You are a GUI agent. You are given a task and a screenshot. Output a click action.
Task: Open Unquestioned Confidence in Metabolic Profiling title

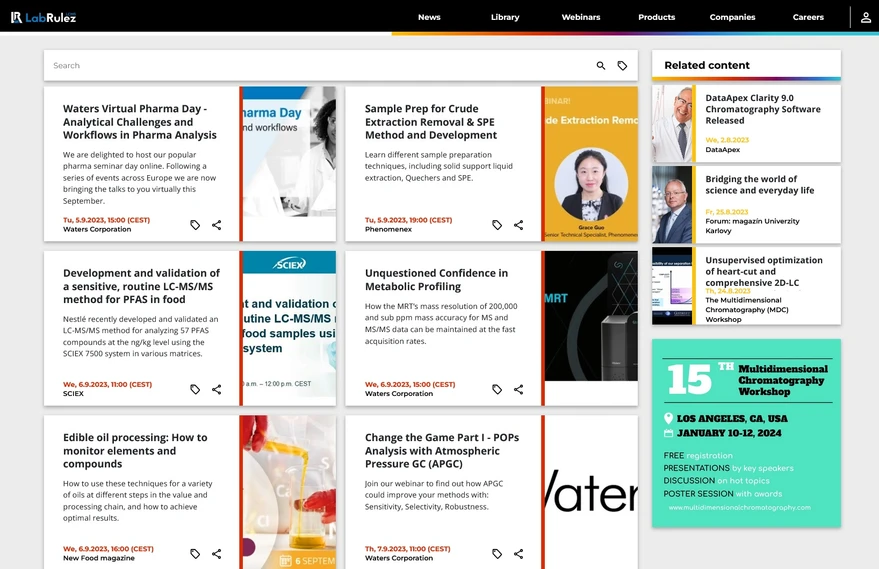coord(436,280)
